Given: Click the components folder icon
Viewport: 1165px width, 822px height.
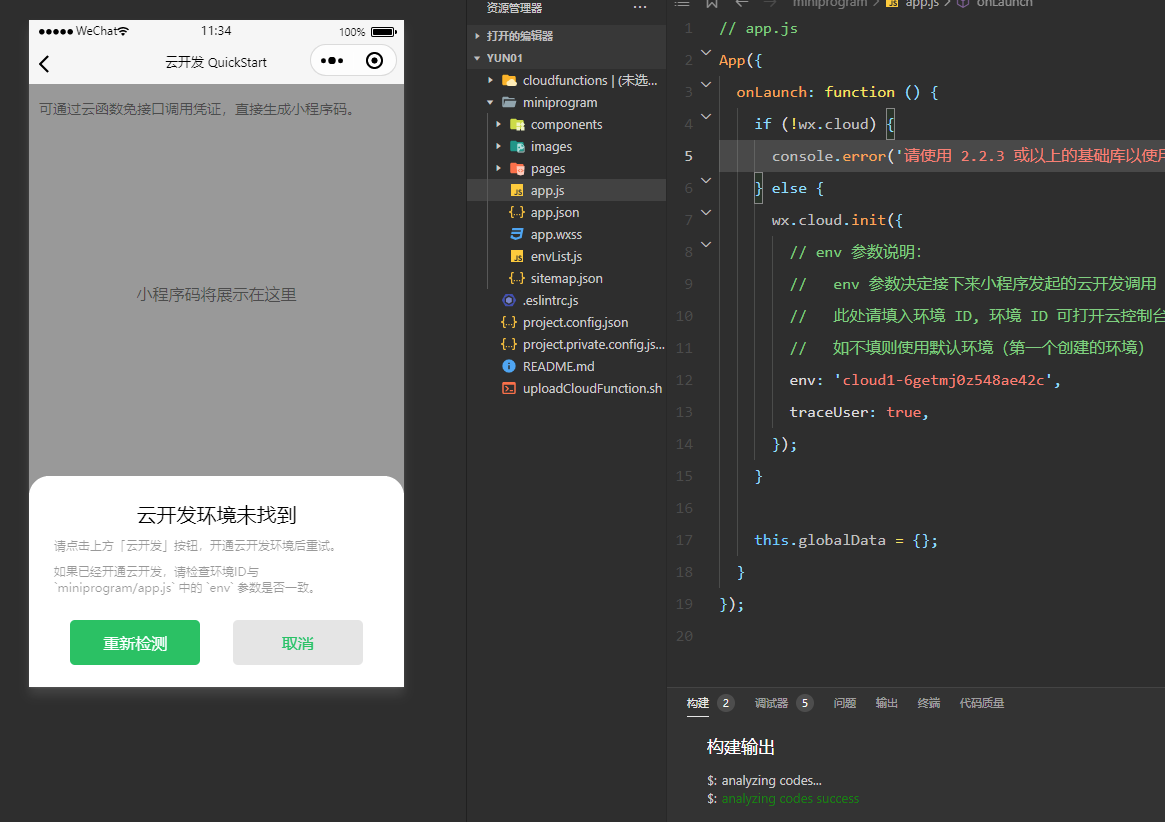Looking at the screenshot, I should pos(517,125).
